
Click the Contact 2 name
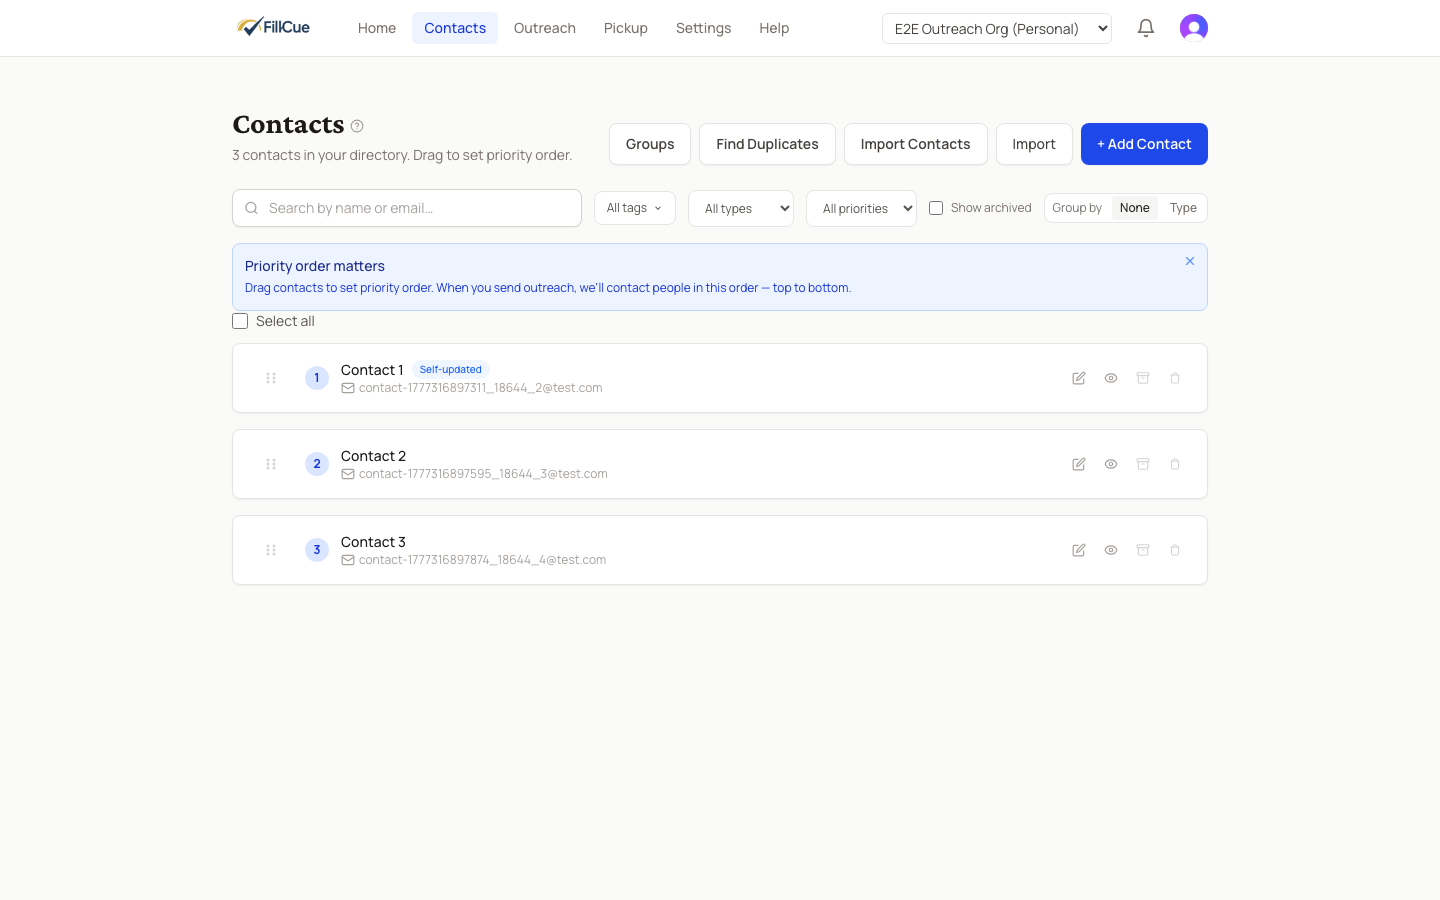click(x=373, y=456)
